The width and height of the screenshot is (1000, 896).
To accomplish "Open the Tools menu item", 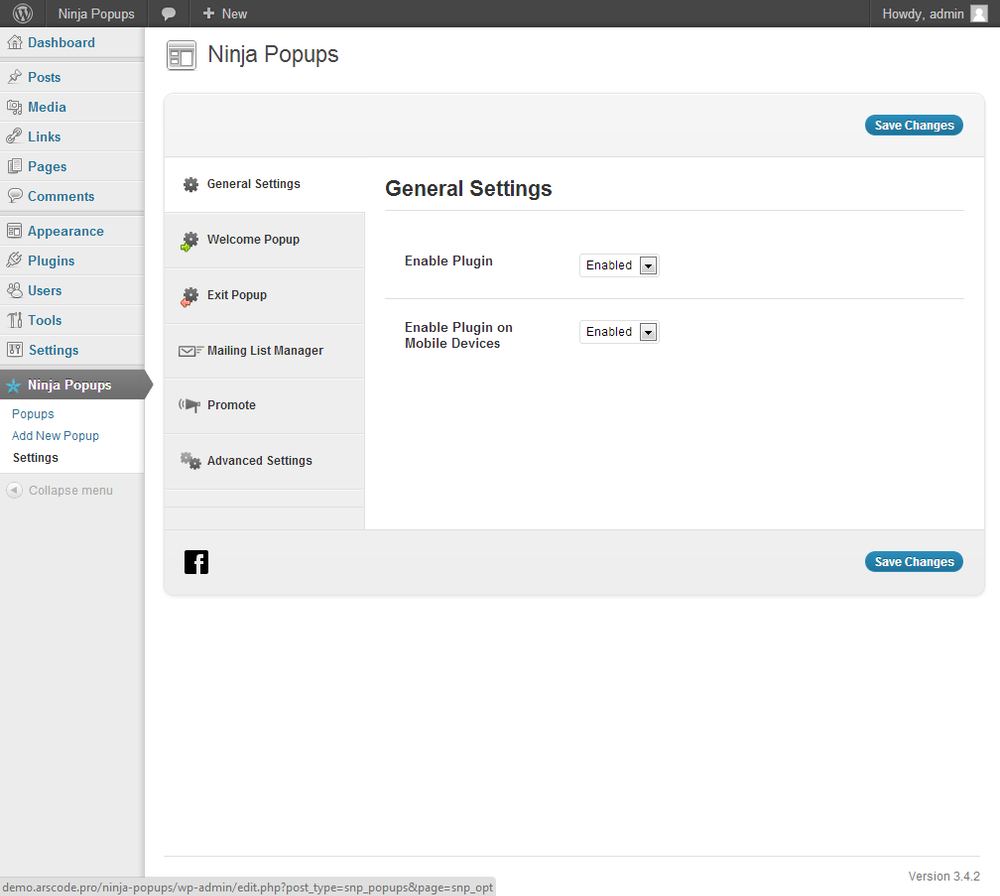I will 72,320.
